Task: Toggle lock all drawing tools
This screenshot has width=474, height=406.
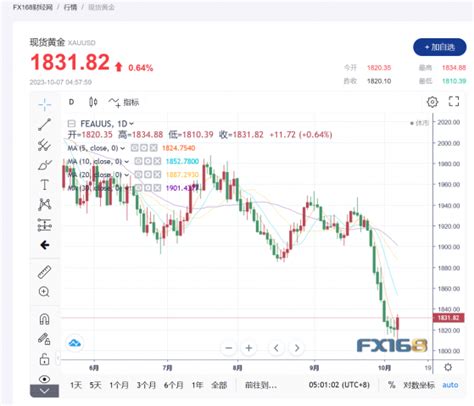Action: coord(45,359)
